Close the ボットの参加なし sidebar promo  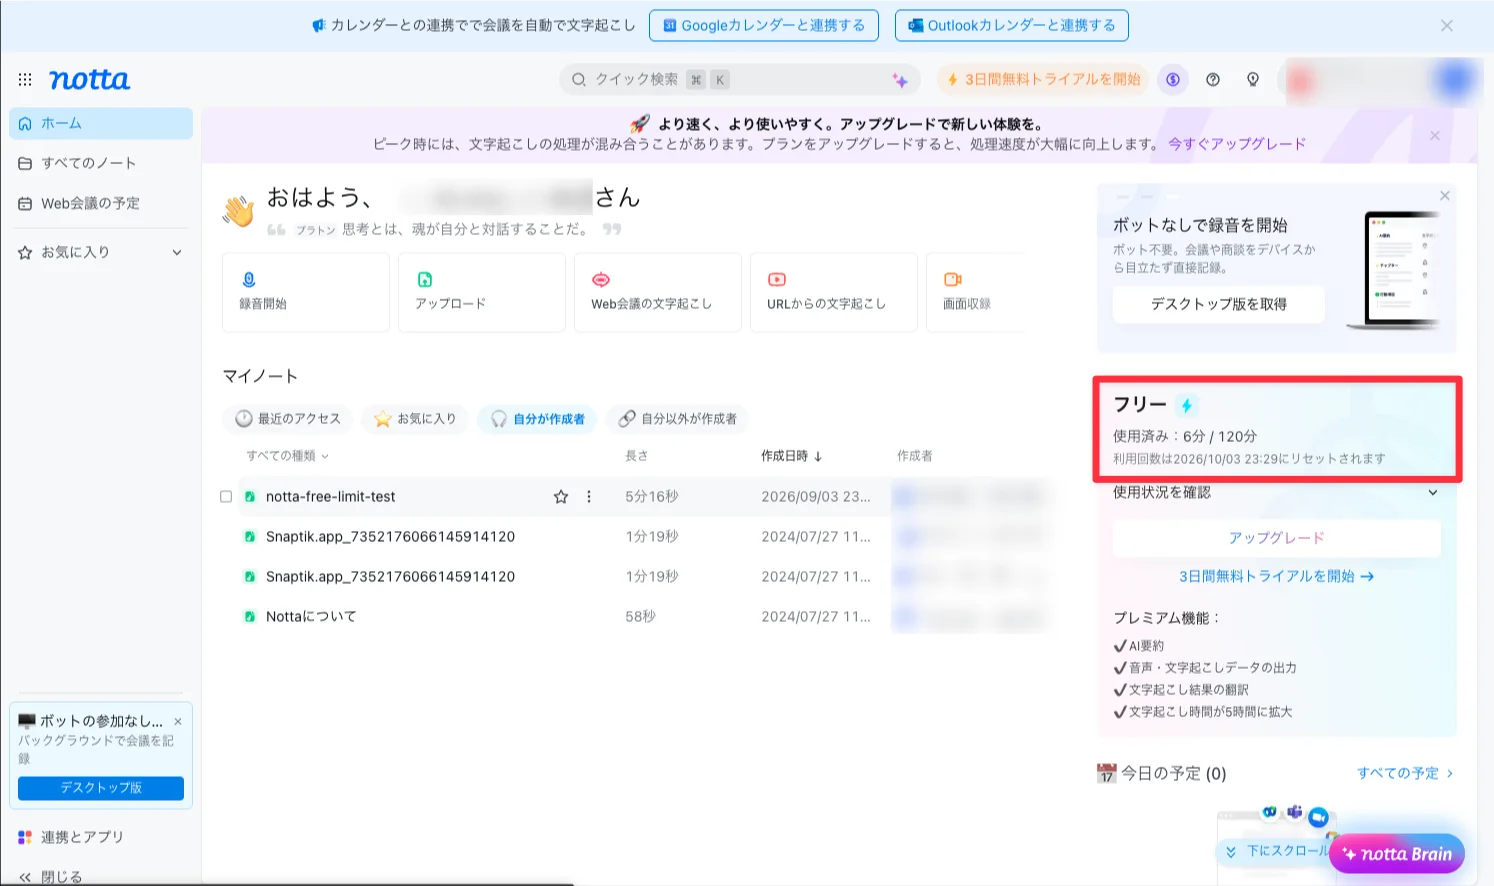point(178,721)
